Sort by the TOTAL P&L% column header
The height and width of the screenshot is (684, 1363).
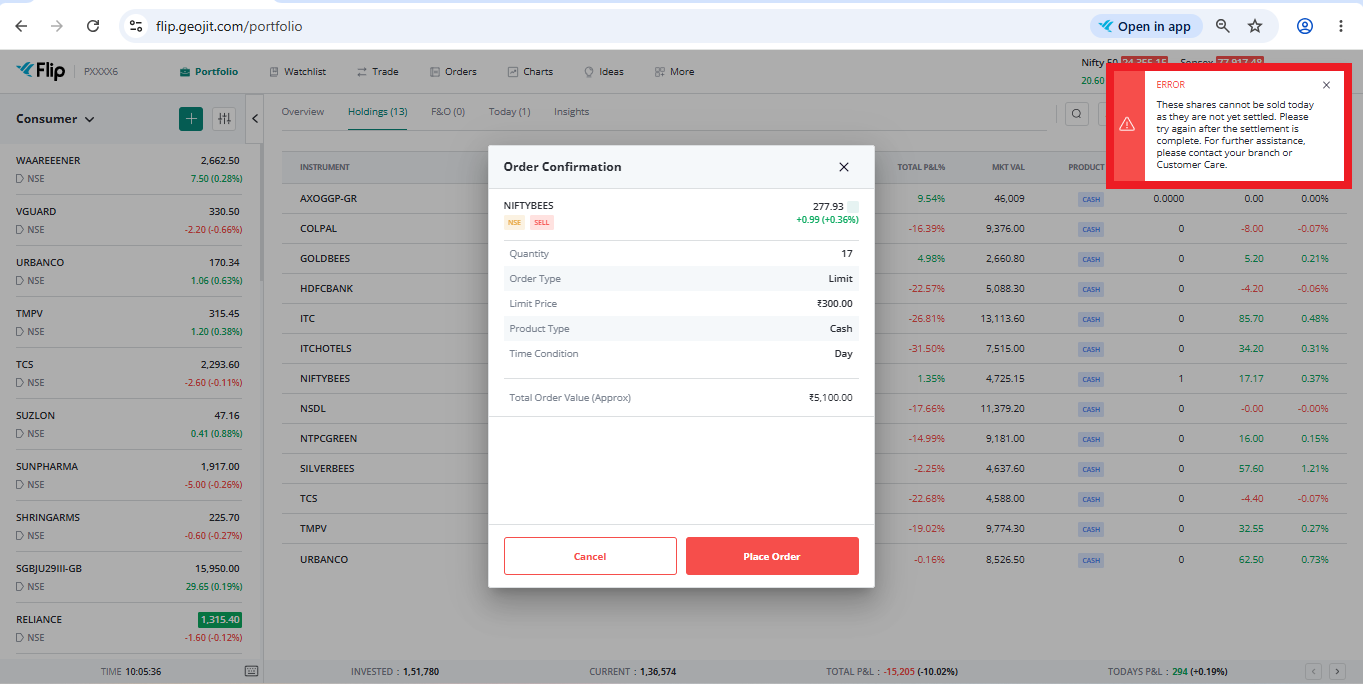click(x=921, y=167)
